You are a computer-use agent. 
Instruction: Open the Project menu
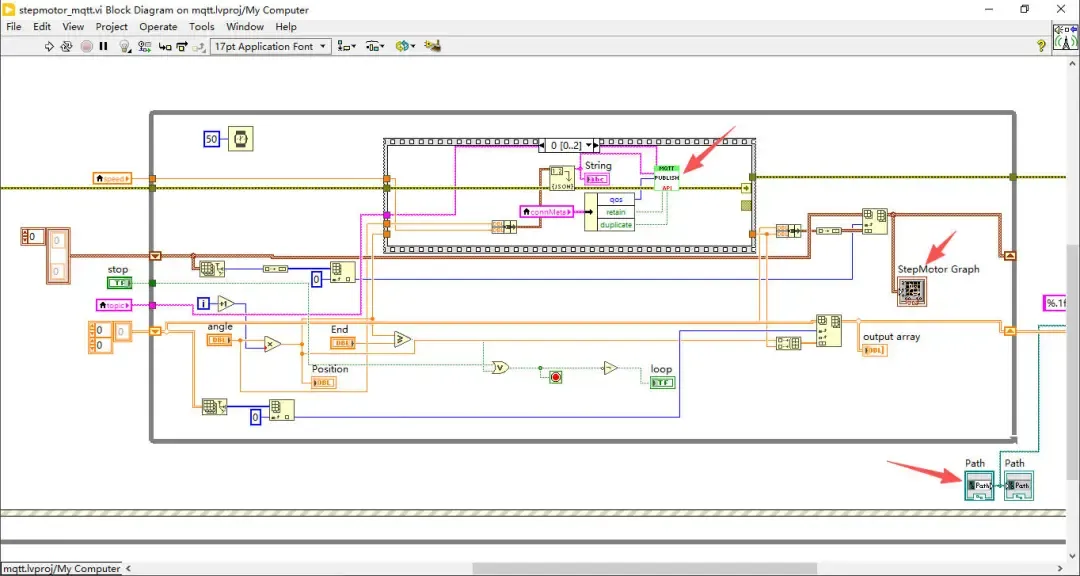coord(112,27)
